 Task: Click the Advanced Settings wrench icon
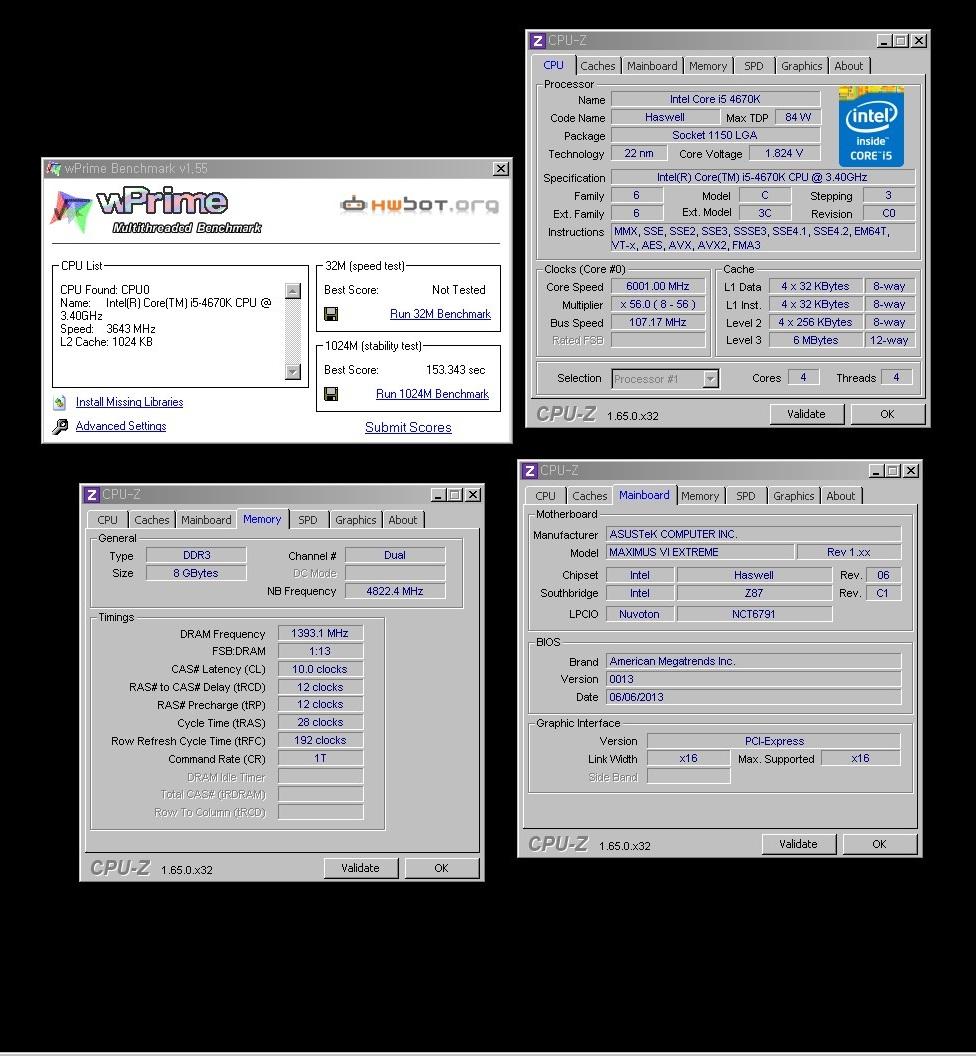[x=60, y=426]
